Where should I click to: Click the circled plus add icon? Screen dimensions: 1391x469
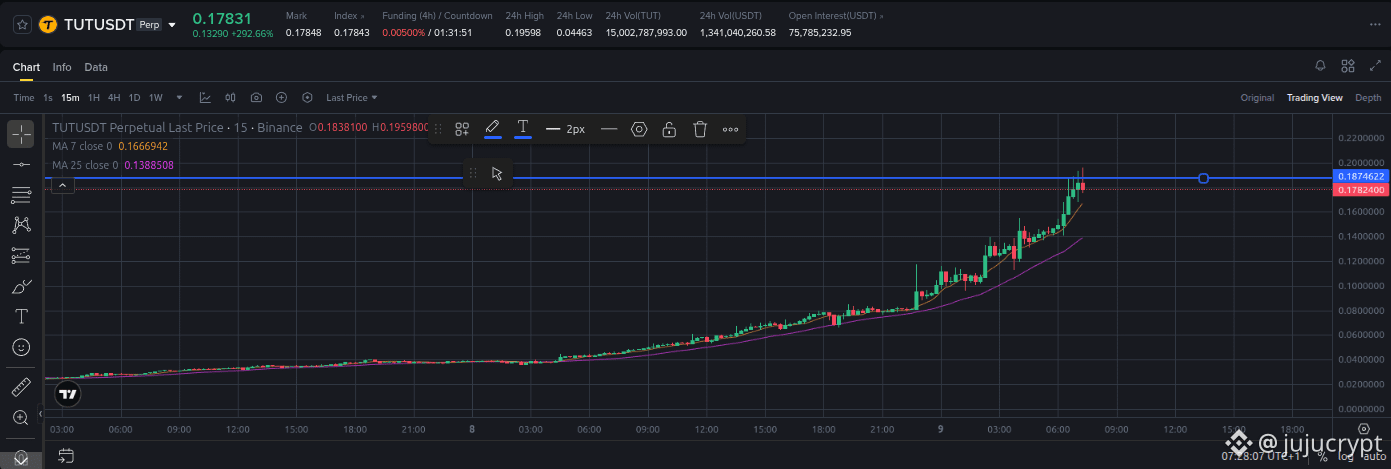[282, 98]
